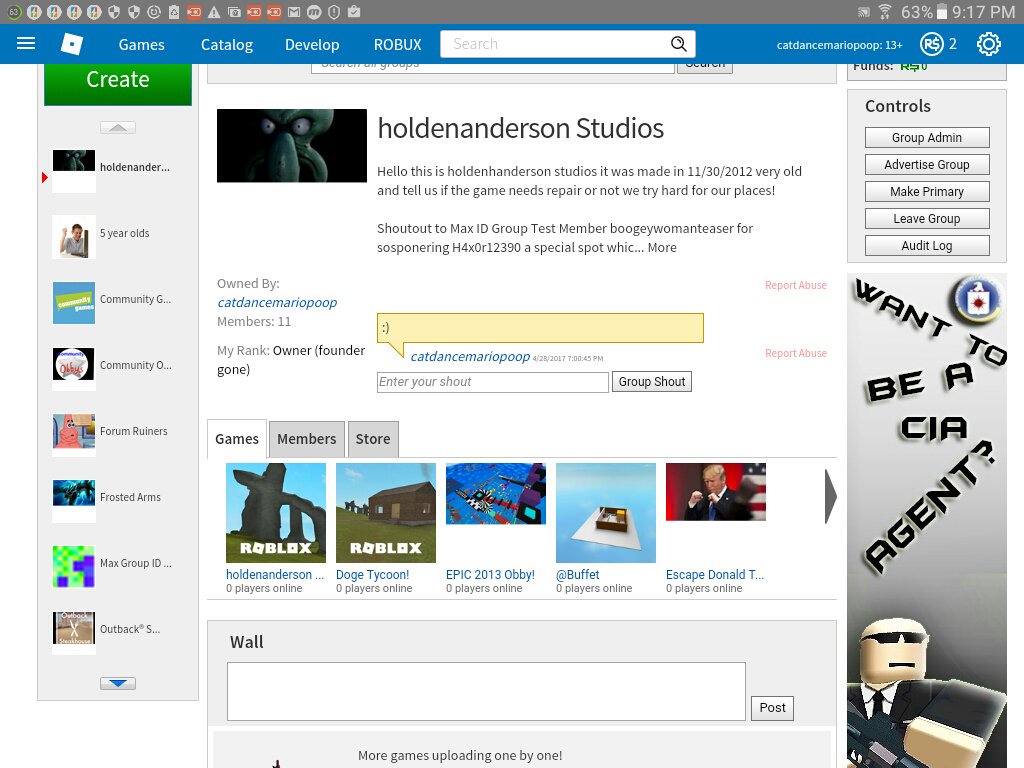1024x768 pixels.
Task: Click the Group Shout button
Action: 652,382
